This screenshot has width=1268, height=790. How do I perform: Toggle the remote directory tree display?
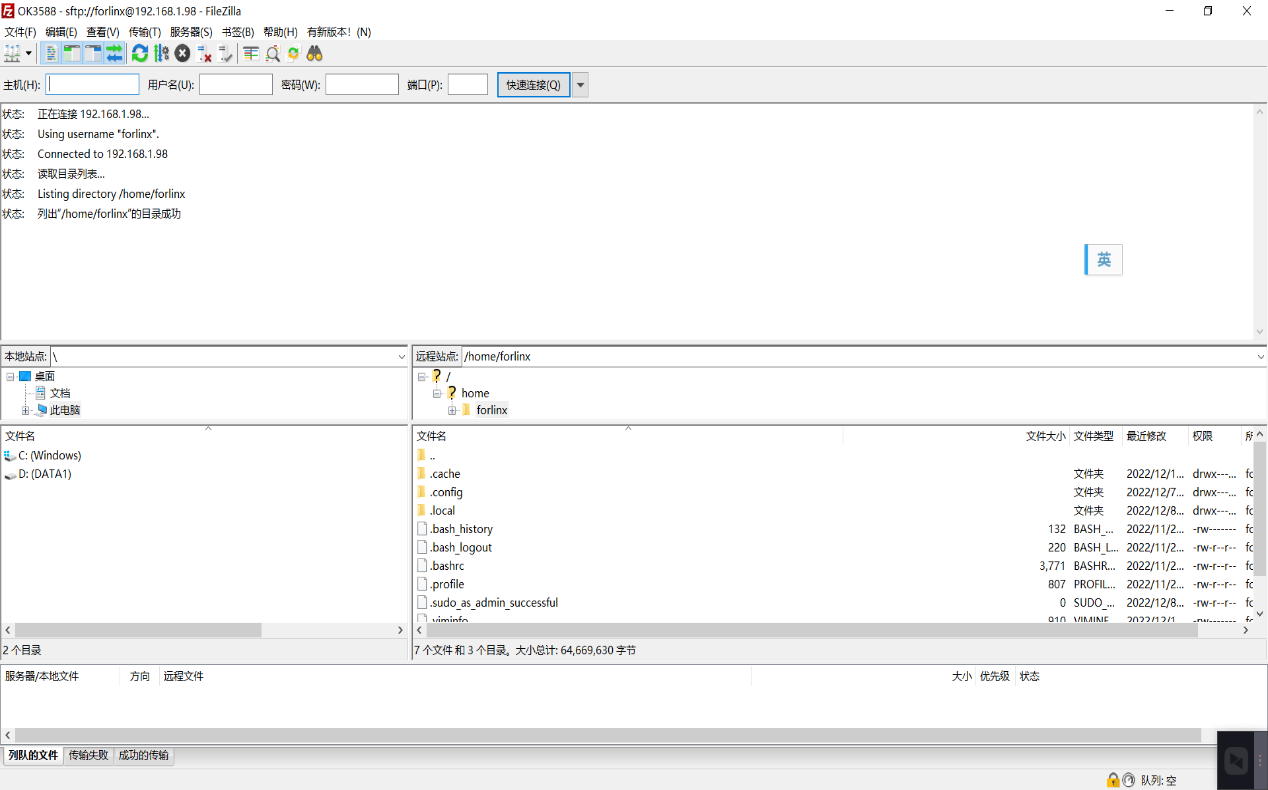tap(93, 53)
